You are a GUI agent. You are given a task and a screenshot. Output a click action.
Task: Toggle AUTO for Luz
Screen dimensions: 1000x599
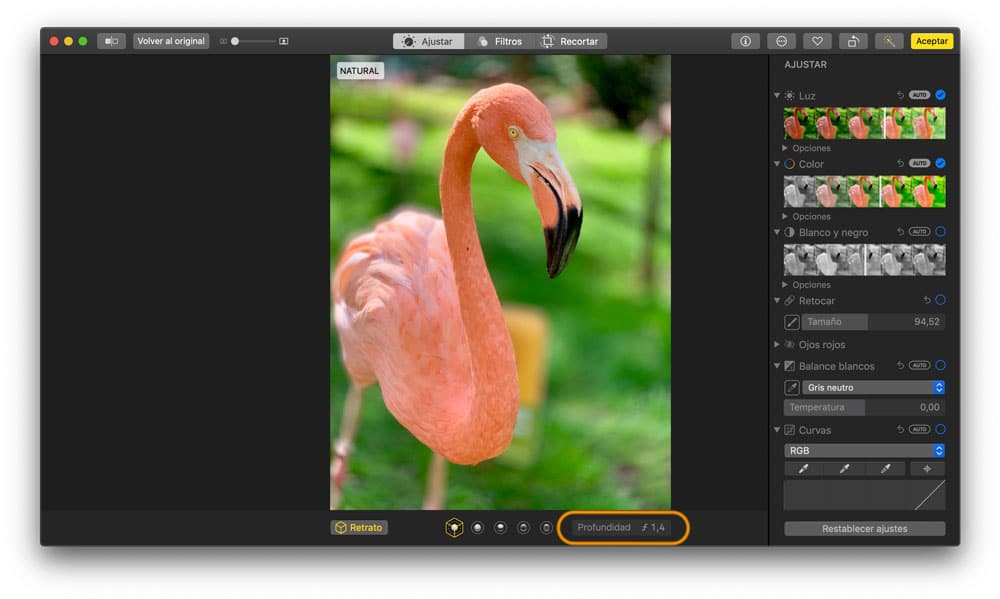[x=919, y=95]
